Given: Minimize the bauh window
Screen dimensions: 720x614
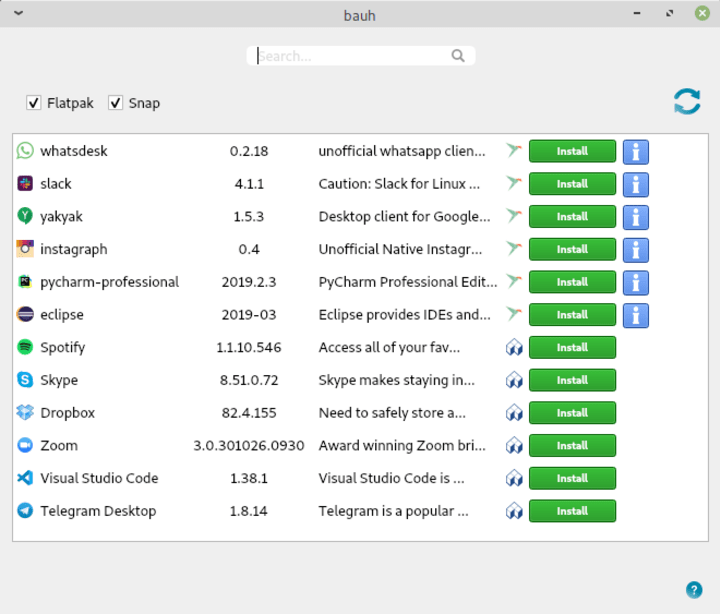Looking at the screenshot, I should pos(636,13).
